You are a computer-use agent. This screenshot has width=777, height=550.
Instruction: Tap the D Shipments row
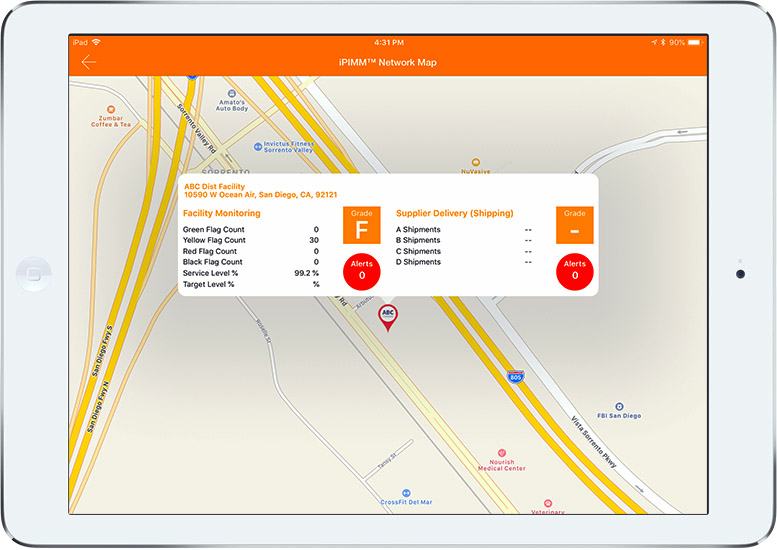click(464, 262)
